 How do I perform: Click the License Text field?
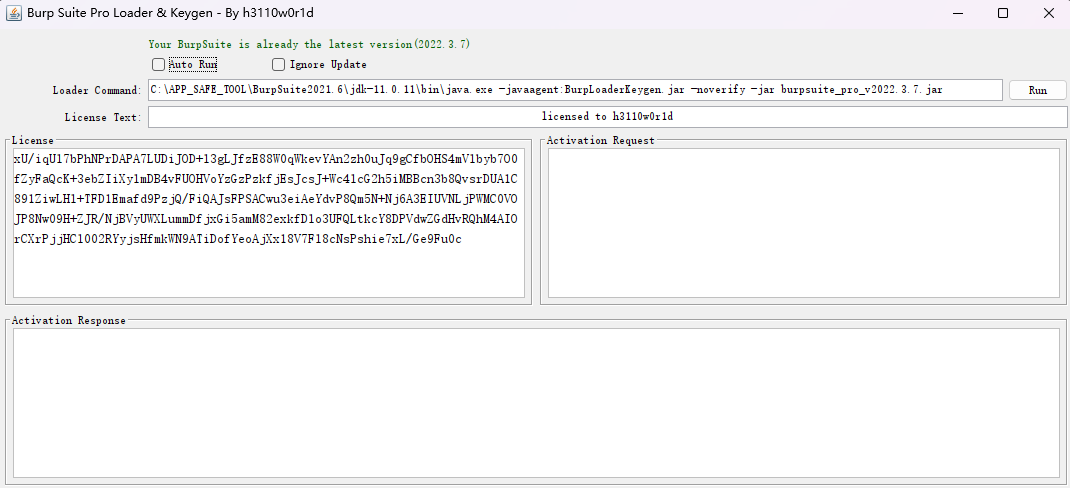pos(607,117)
